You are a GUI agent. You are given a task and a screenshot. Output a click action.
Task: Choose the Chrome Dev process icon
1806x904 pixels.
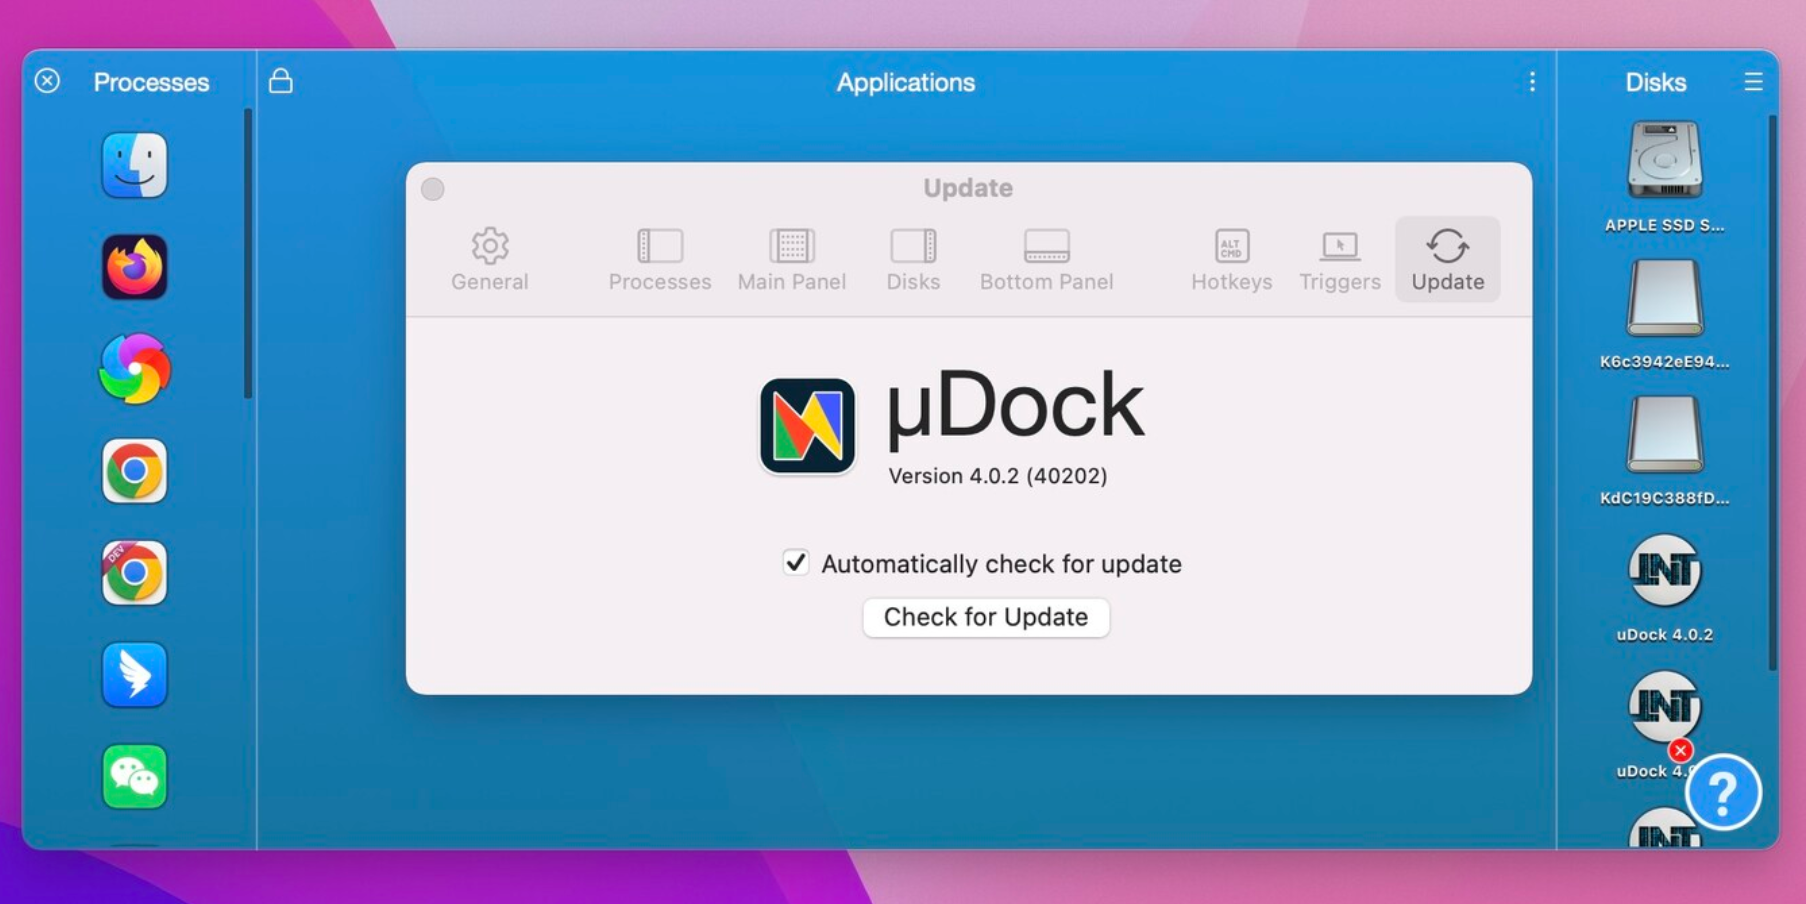[134, 573]
